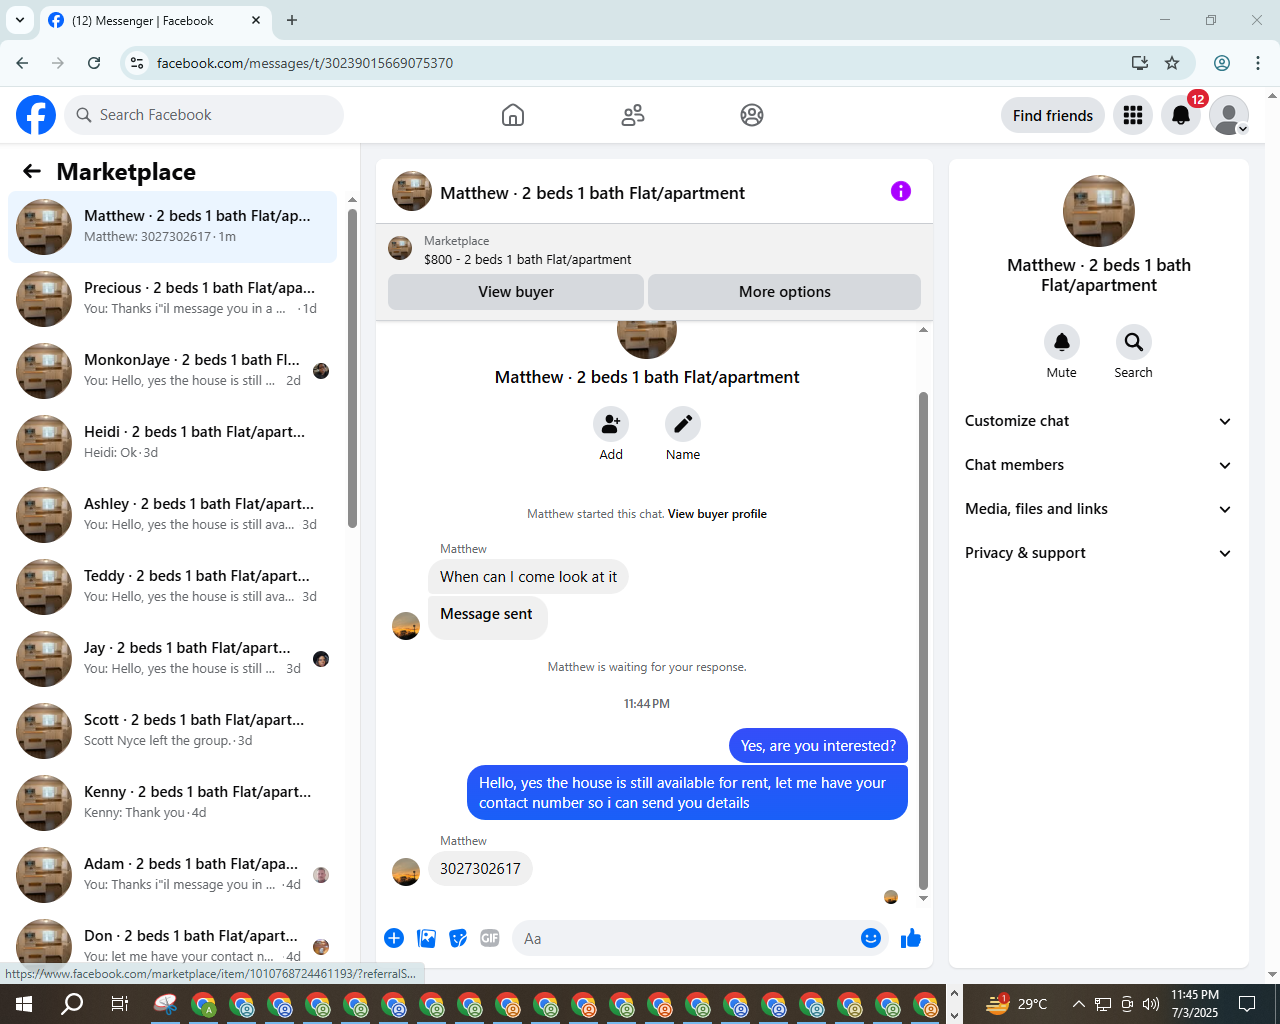Open the purple conversation info icon
This screenshot has width=1280, height=1024.
tap(901, 191)
